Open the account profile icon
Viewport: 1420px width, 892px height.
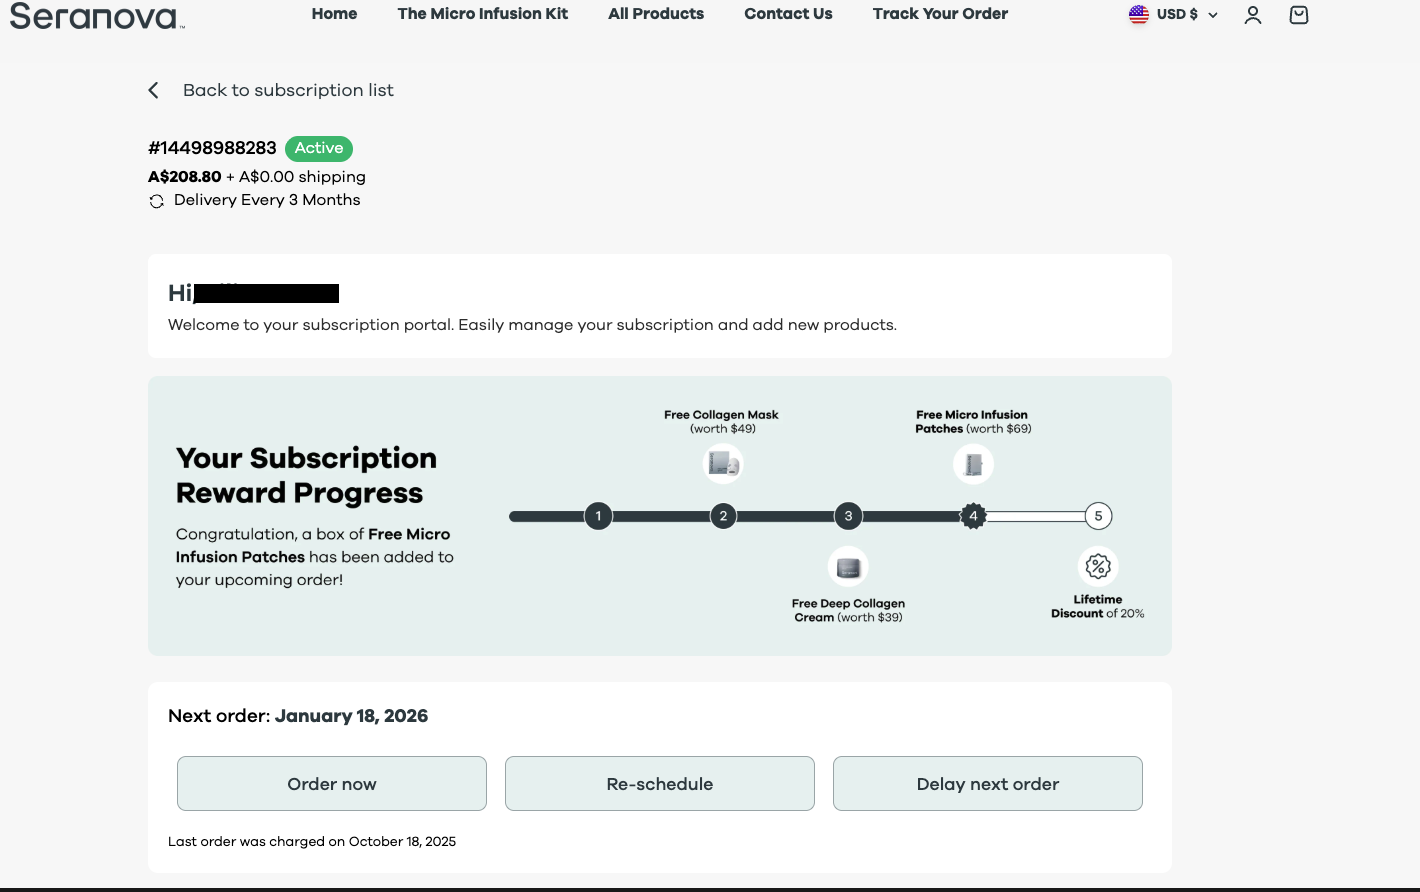[1253, 15]
